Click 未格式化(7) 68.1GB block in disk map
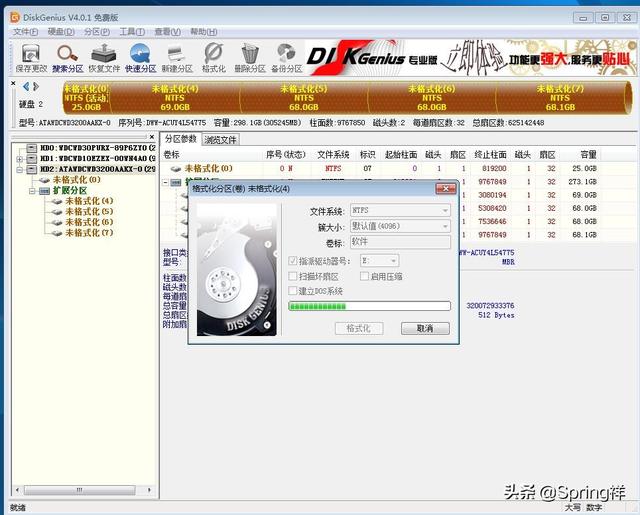640x515 pixels. [x=560, y=98]
